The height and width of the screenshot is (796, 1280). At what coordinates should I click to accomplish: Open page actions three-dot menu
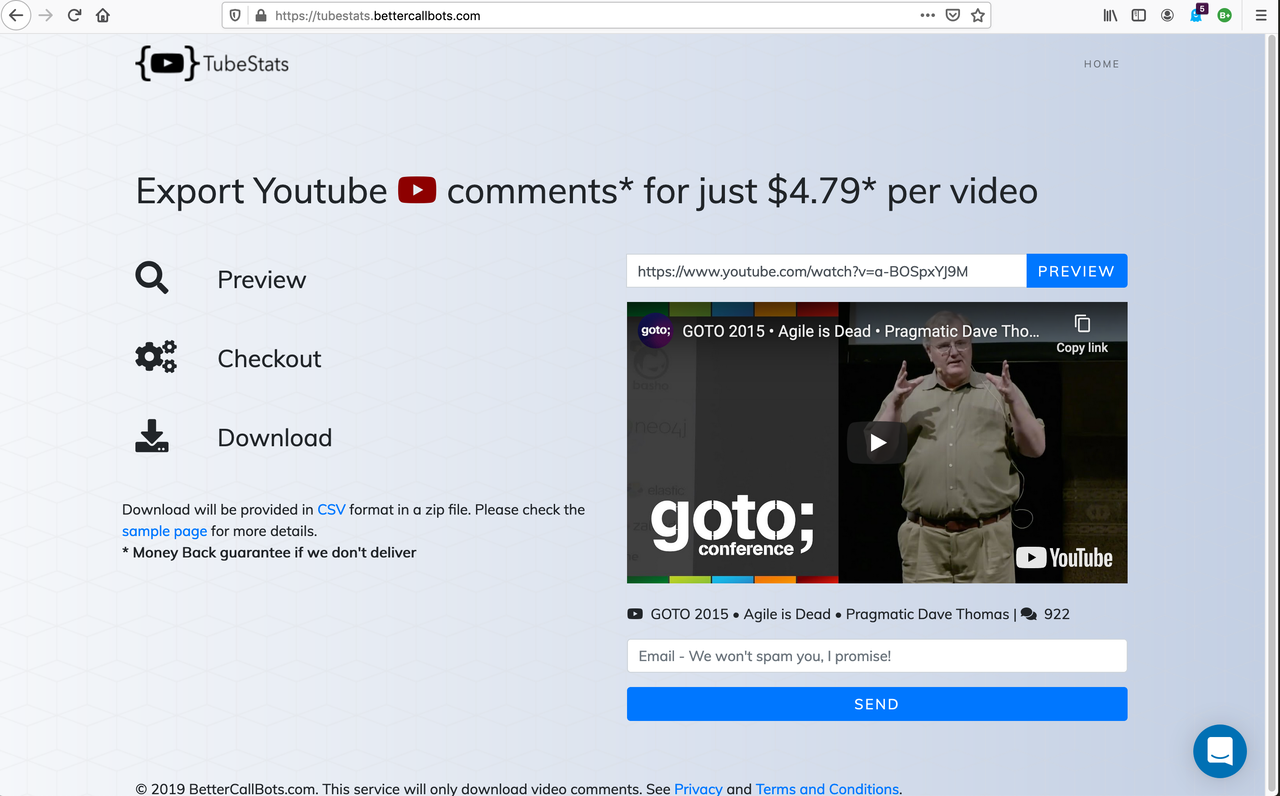click(x=927, y=16)
